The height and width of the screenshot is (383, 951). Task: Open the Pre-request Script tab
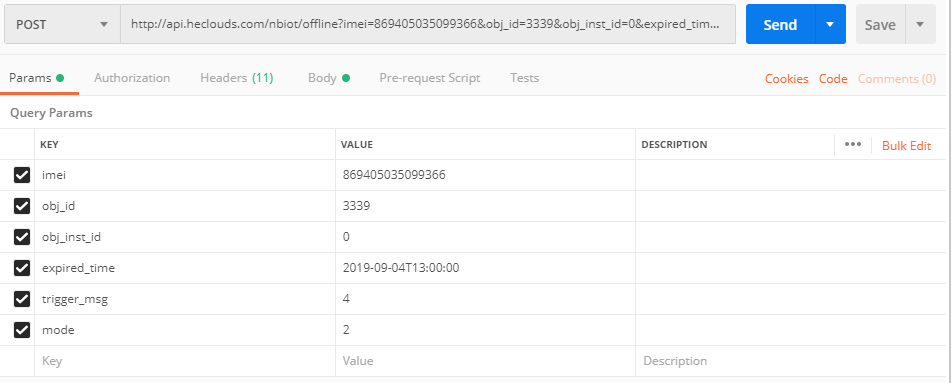coord(429,78)
